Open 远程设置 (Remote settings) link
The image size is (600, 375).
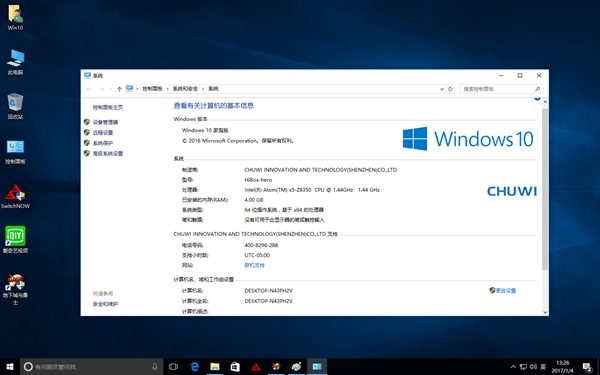point(103,132)
